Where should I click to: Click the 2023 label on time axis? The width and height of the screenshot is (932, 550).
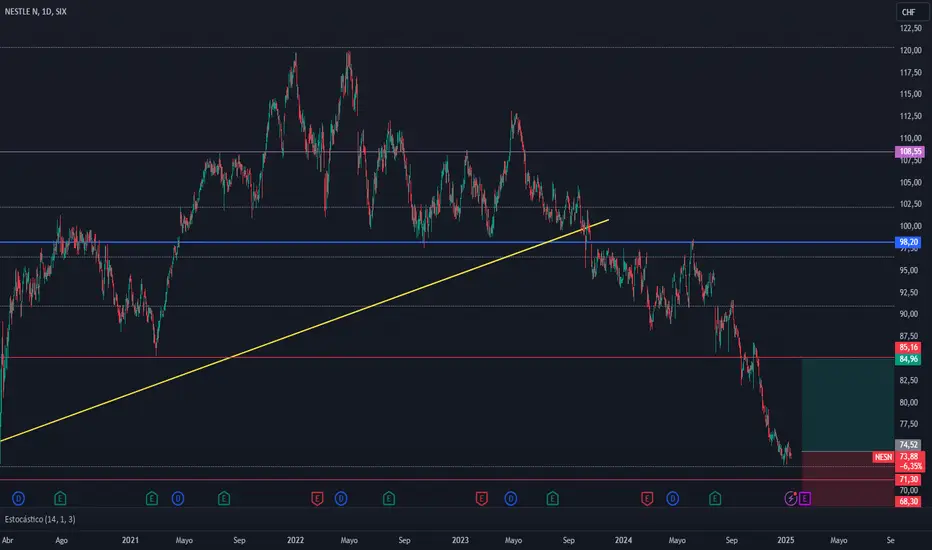click(x=460, y=540)
